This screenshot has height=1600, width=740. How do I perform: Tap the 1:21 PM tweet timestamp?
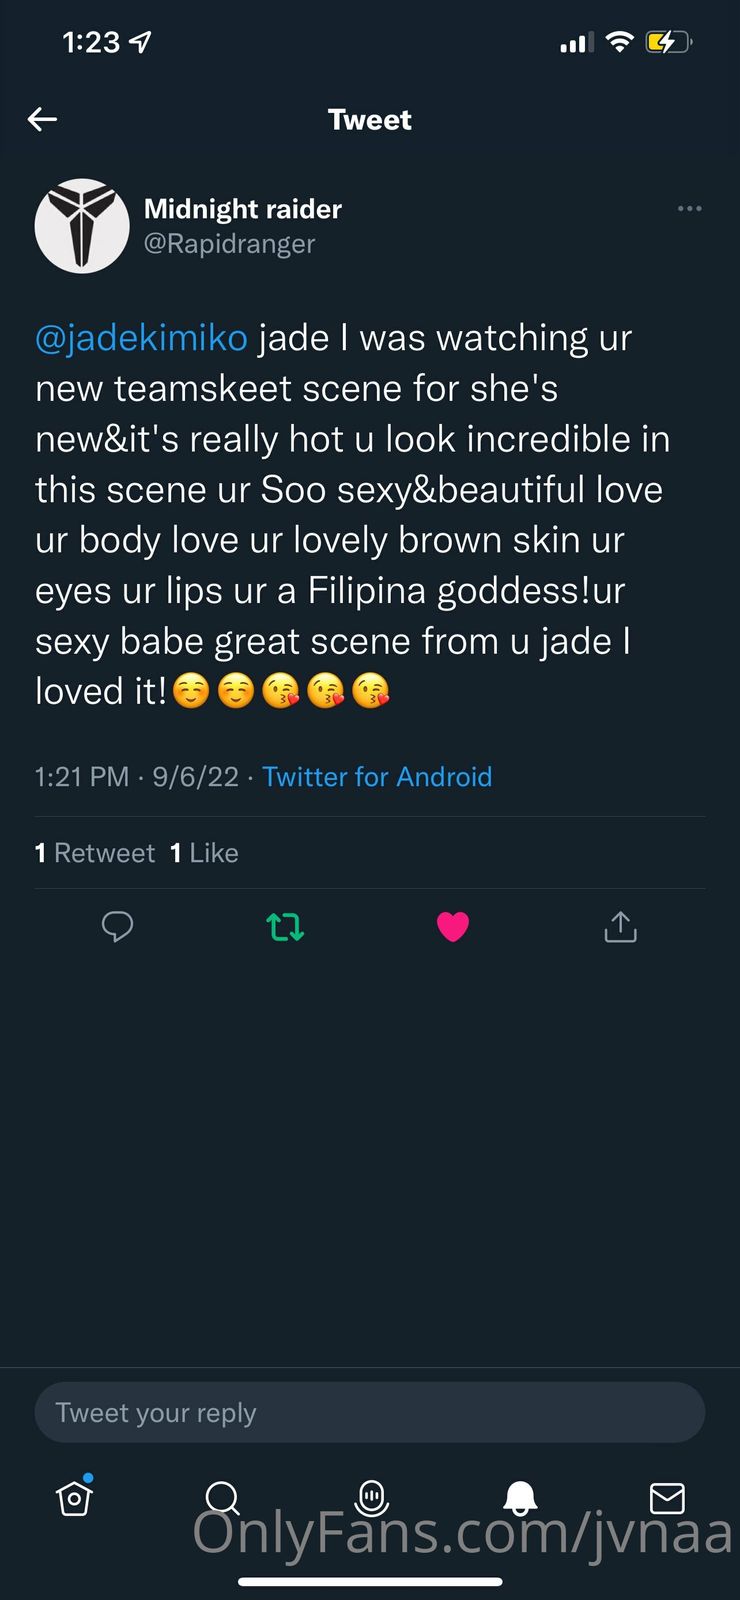point(82,777)
